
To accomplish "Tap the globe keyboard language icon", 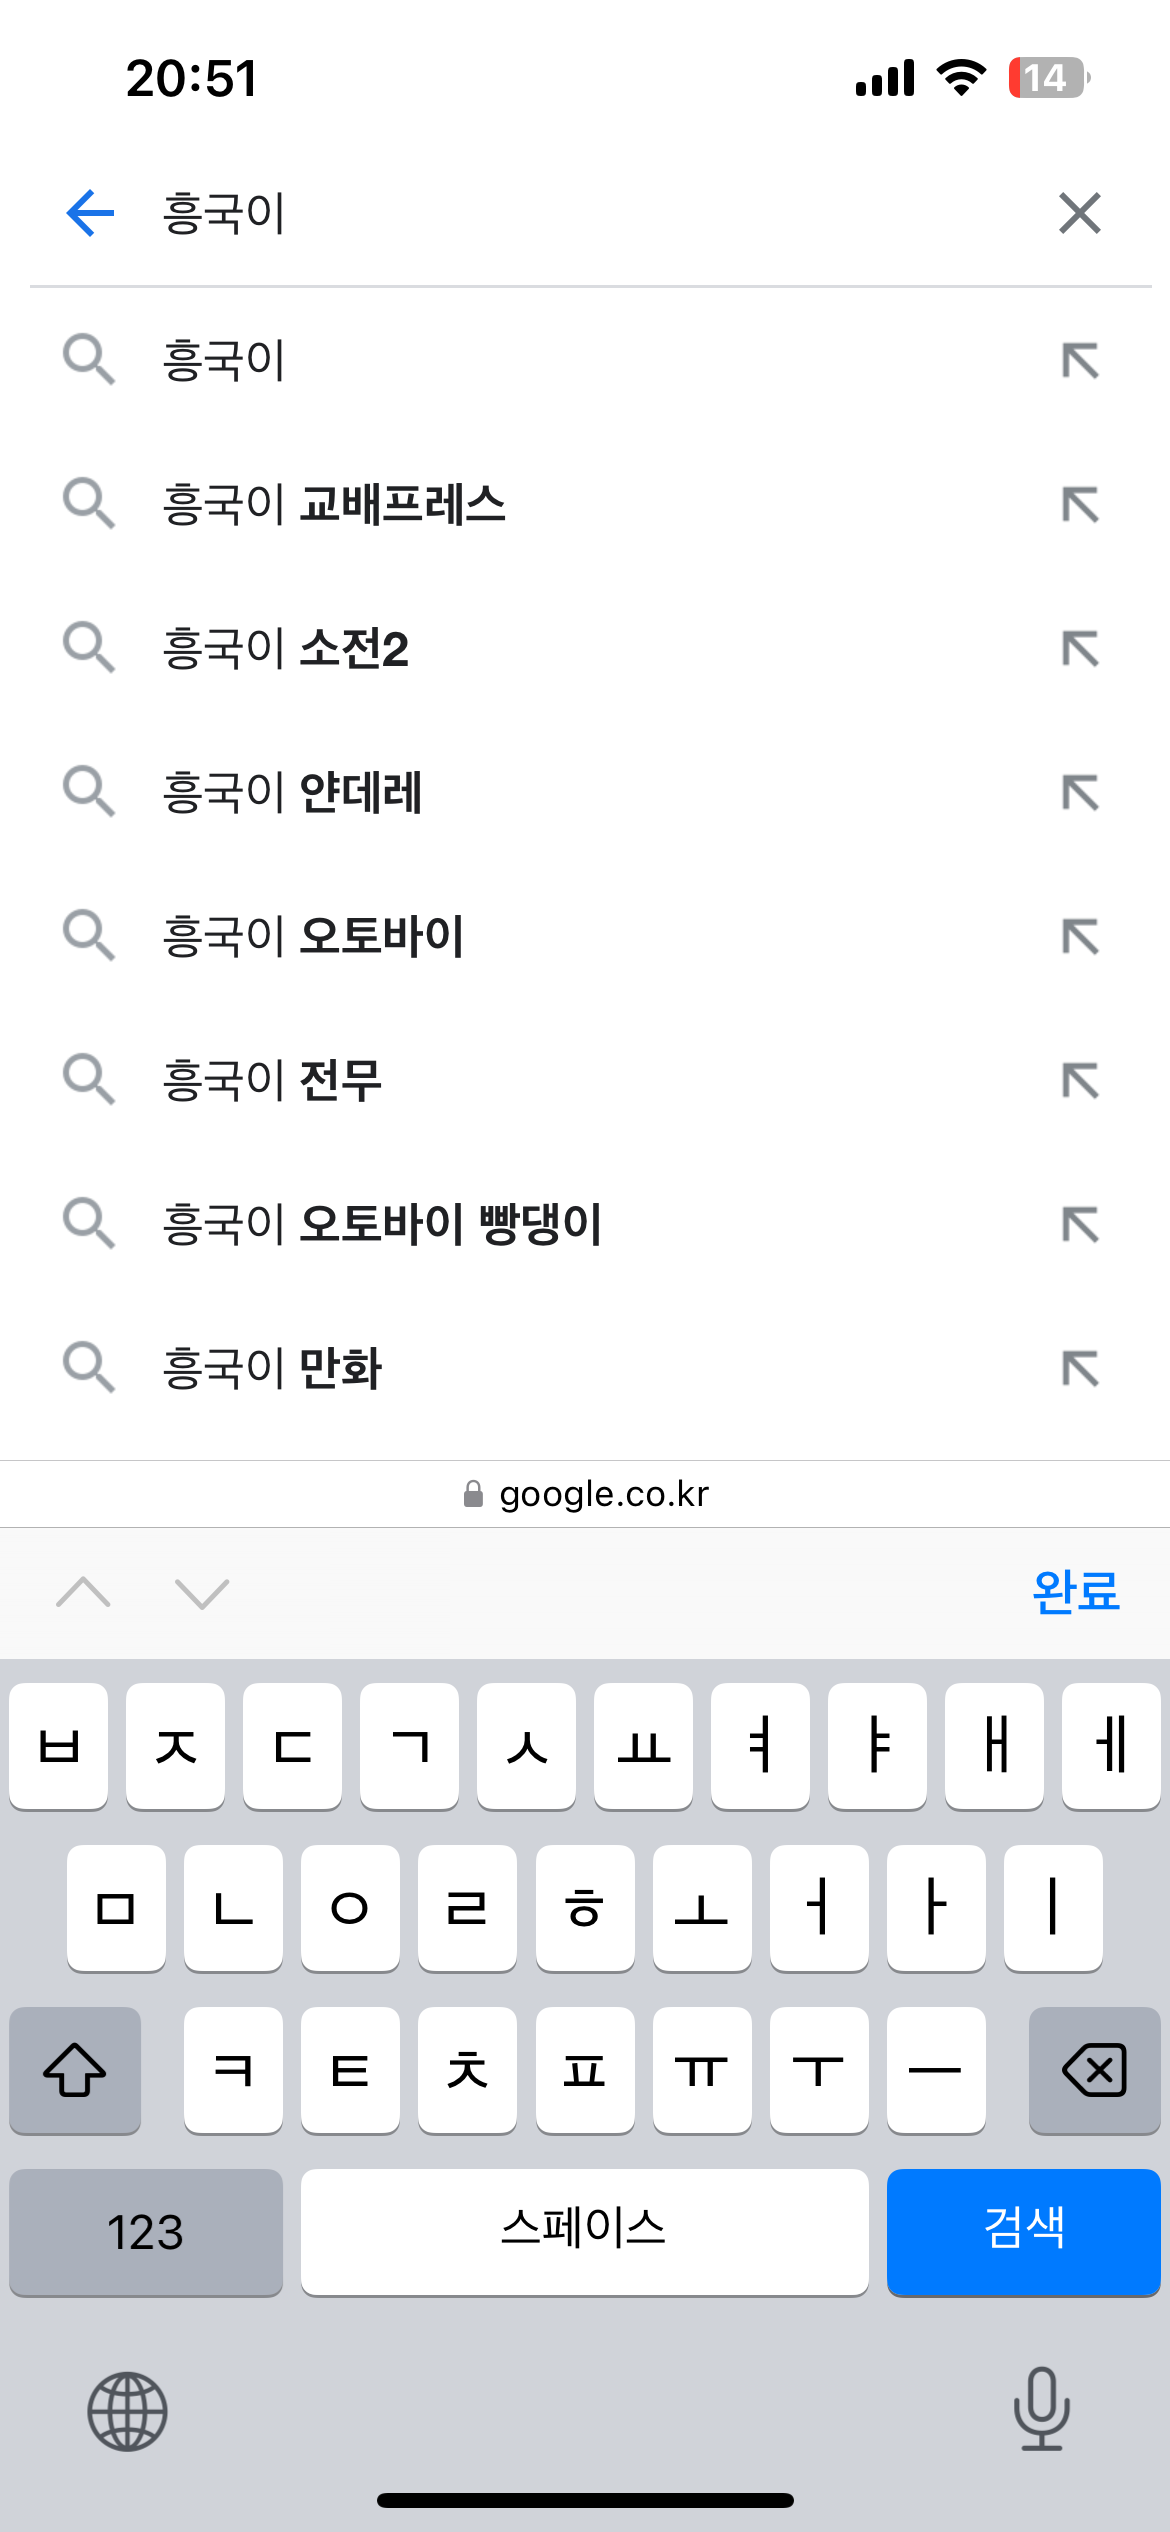I will click(127, 2411).
